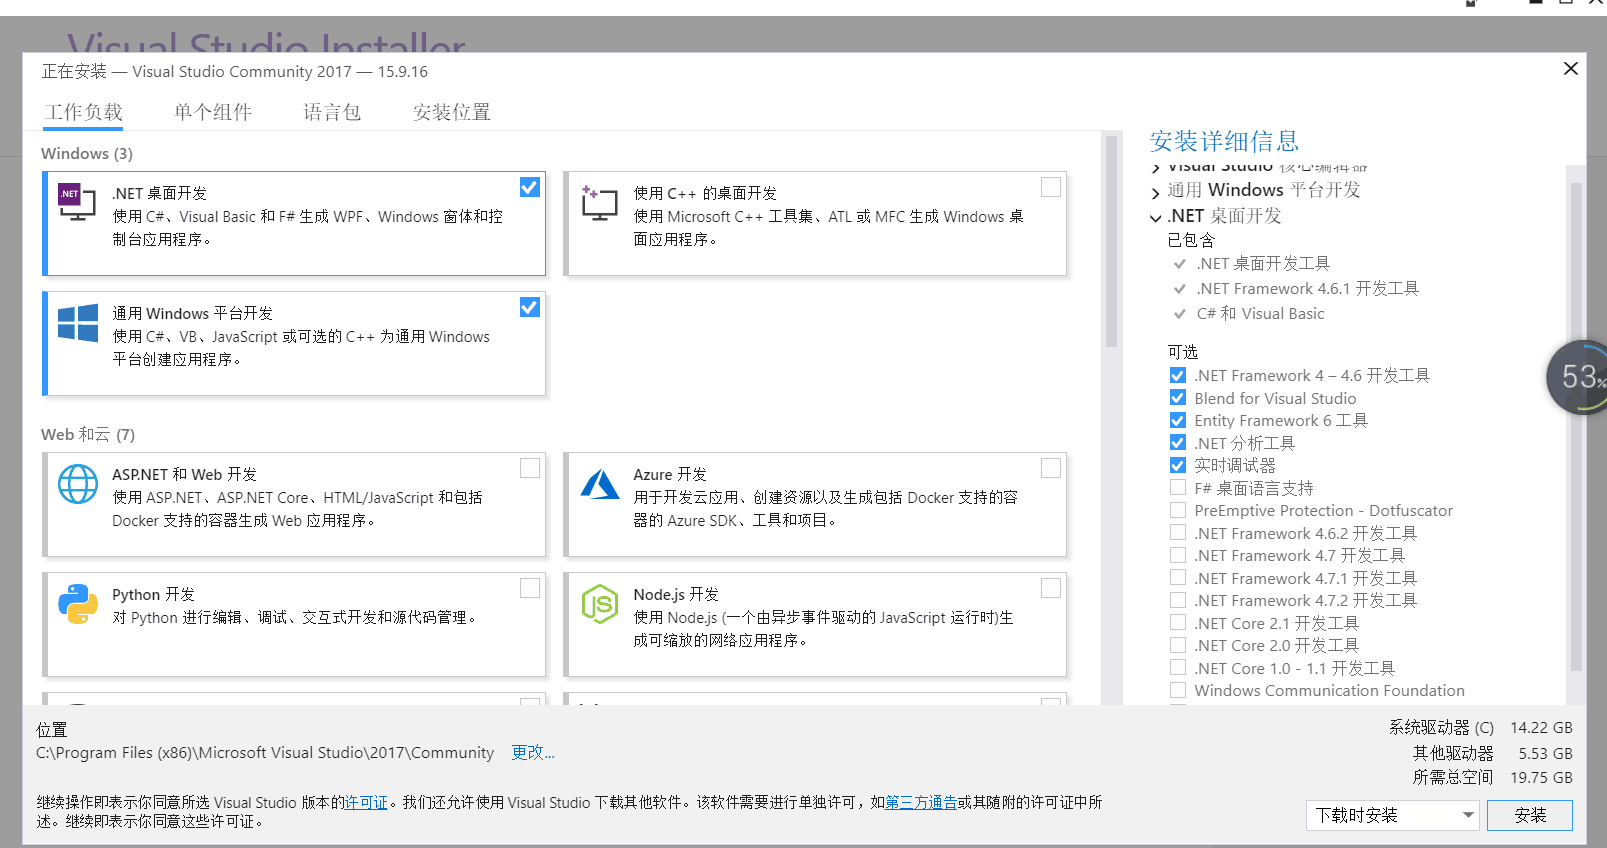Switch to the 工作负载 tab
1607x848 pixels.
point(83,112)
